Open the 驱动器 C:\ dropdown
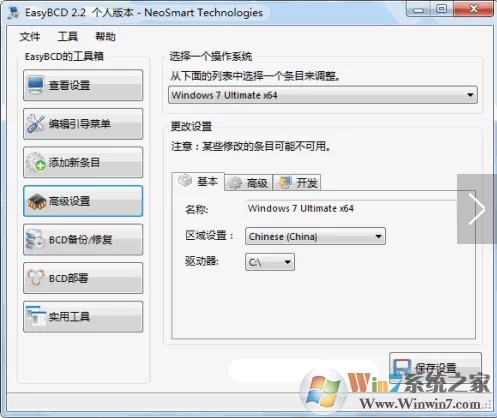The image size is (497, 418). pyautogui.click(x=270, y=262)
